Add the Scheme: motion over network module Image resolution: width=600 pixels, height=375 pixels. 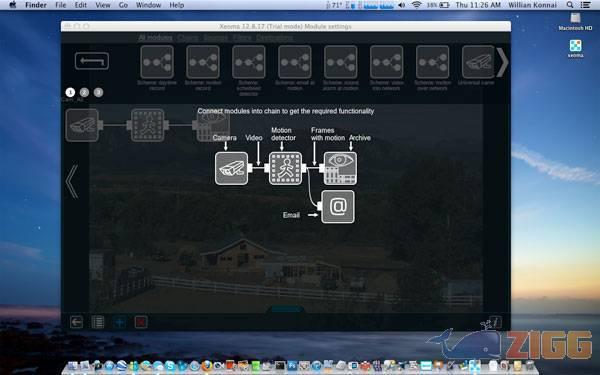tap(432, 62)
